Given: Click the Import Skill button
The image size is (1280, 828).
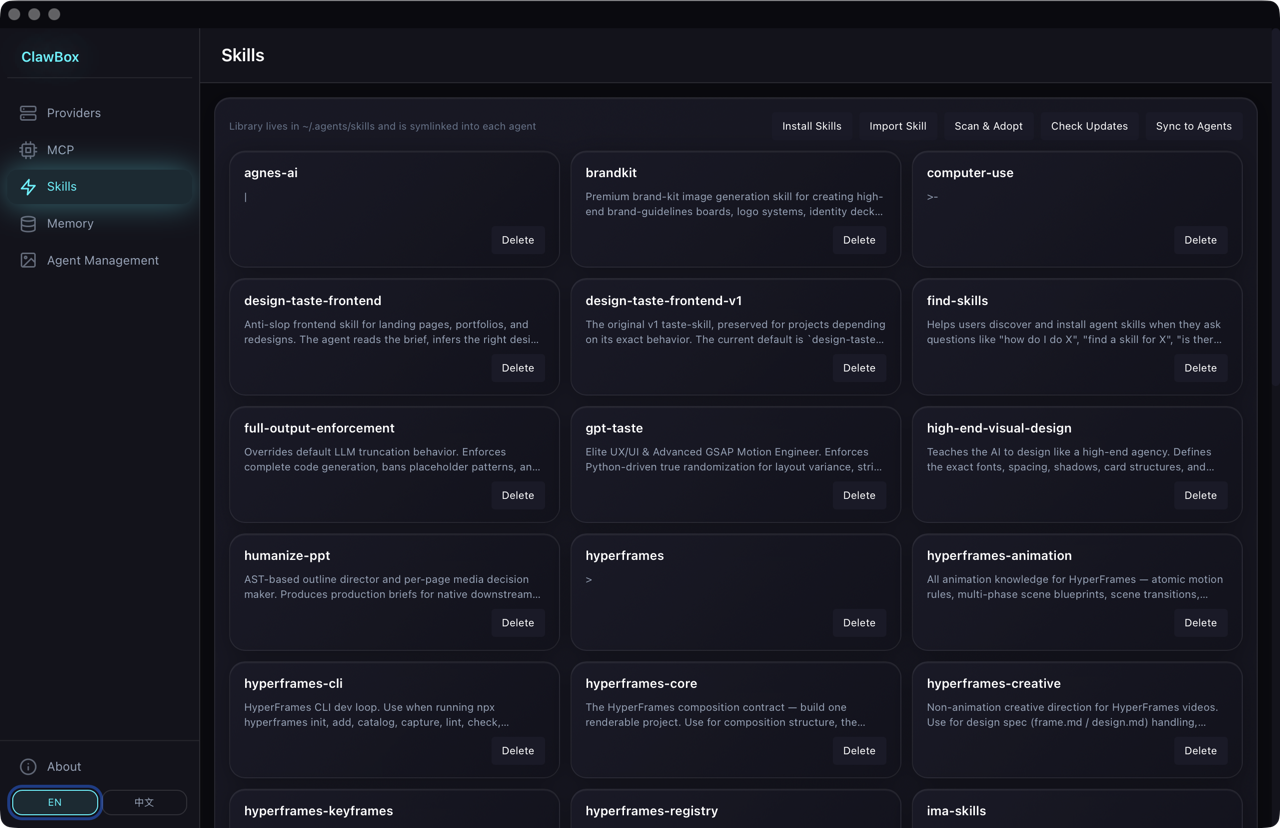Looking at the screenshot, I should click(898, 126).
